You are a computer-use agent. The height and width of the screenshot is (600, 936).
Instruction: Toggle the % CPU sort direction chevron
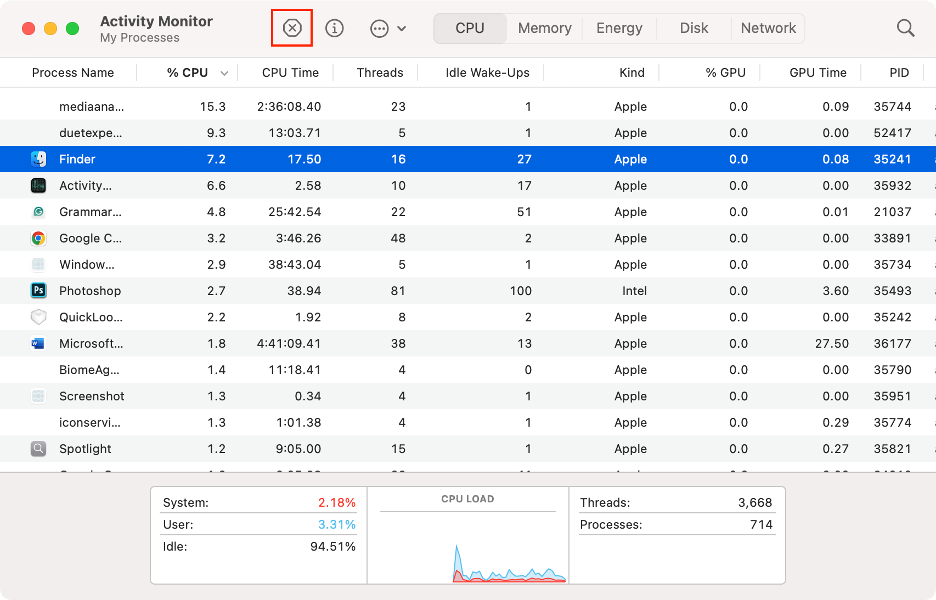[x=224, y=72]
